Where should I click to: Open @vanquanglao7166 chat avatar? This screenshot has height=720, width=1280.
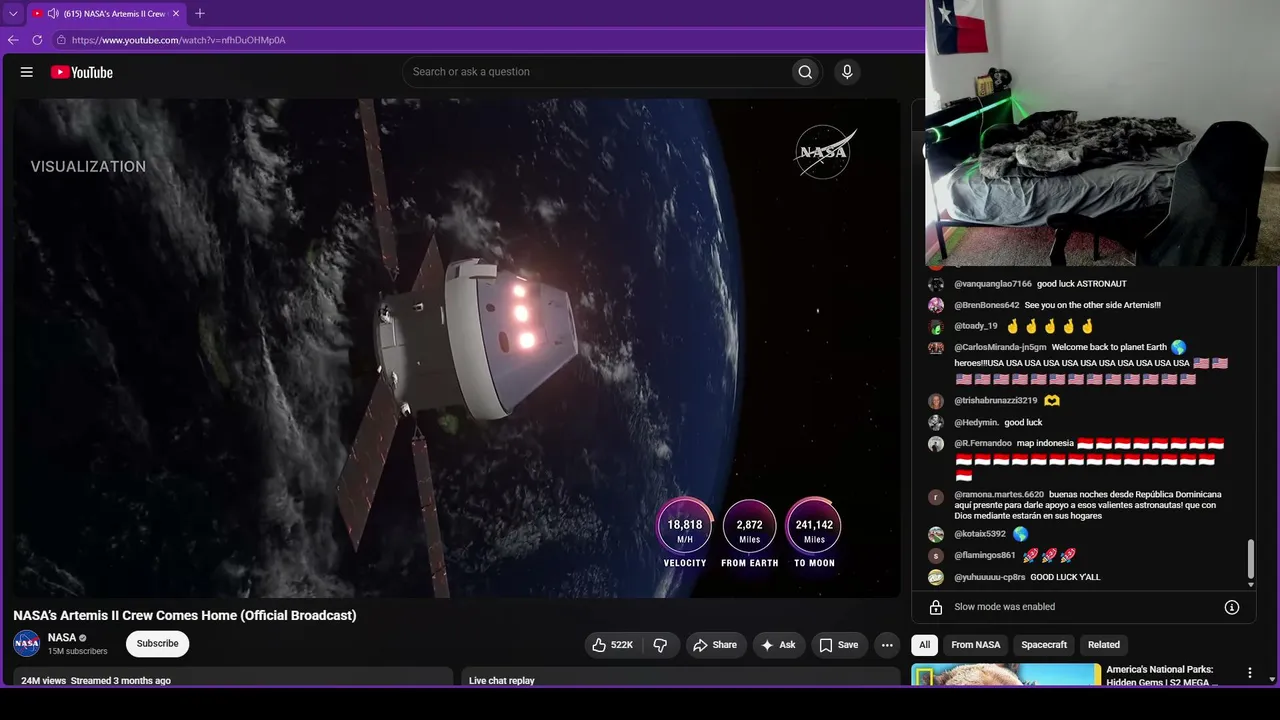coord(936,284)
